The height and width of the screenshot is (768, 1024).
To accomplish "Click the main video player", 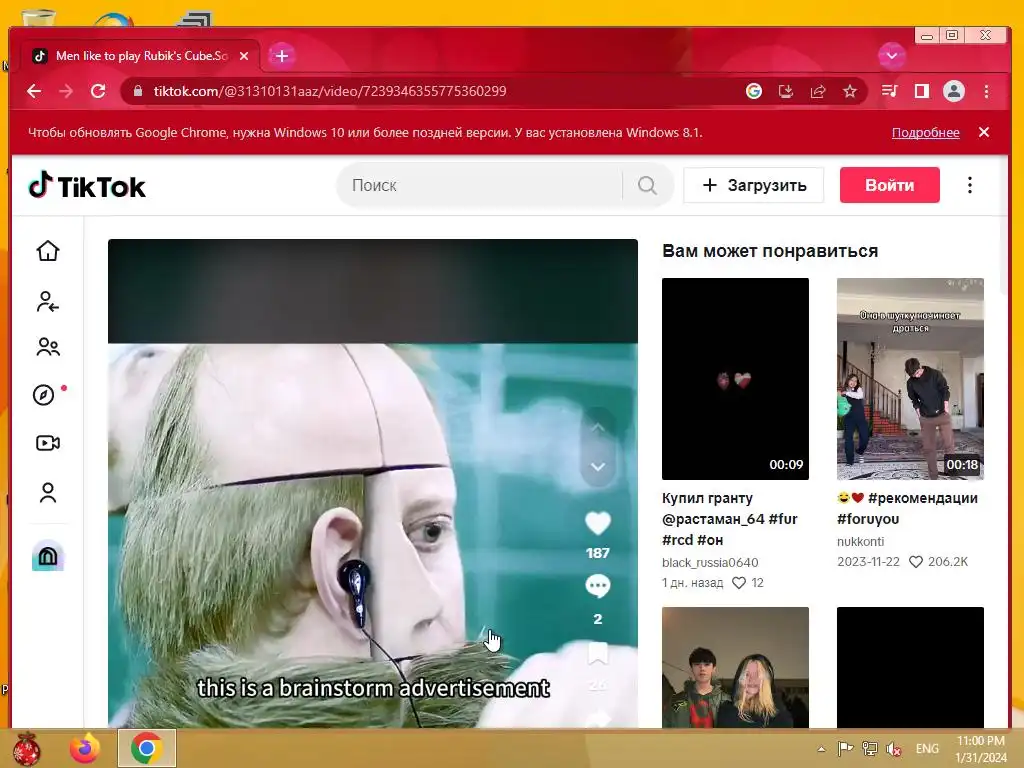I will 373,483.
